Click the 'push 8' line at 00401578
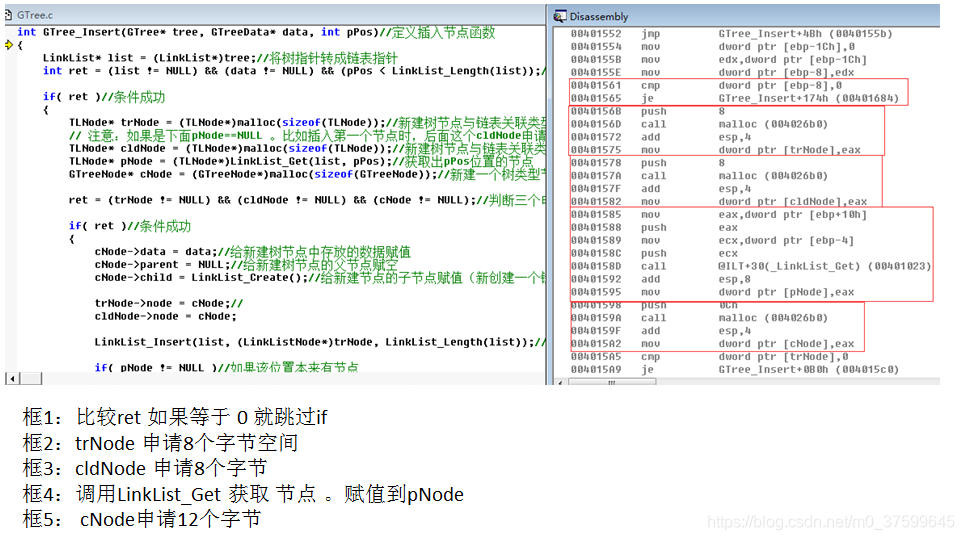Screen dimensions: 964x540 point(648,163)
